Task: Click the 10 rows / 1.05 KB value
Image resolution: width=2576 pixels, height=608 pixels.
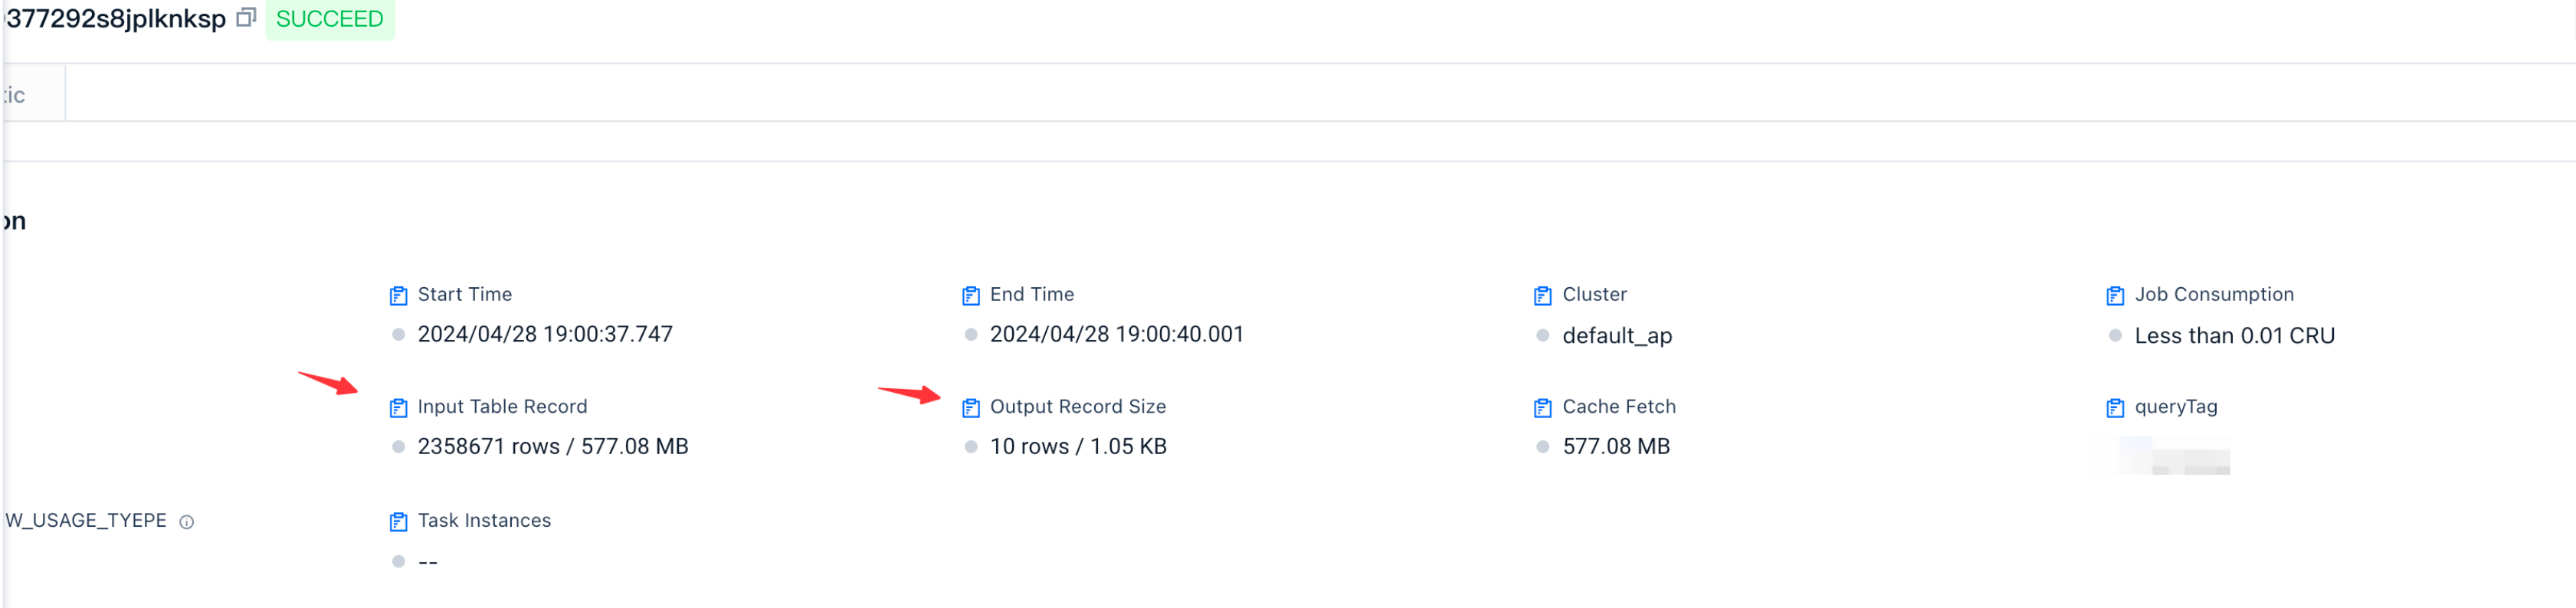Action: (x=1077, y=446)
